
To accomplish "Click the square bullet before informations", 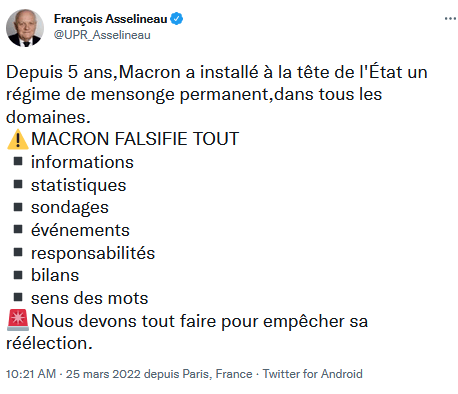I will click(x=18, y=162).
